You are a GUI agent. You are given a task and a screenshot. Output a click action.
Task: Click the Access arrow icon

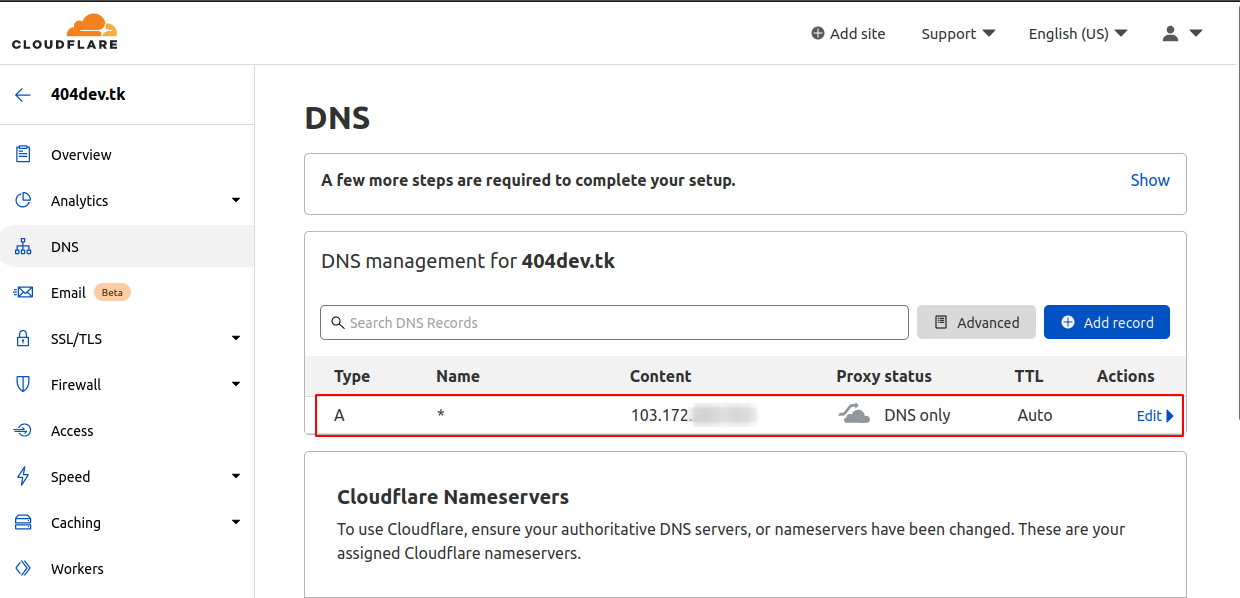click(x=23, y=430)
